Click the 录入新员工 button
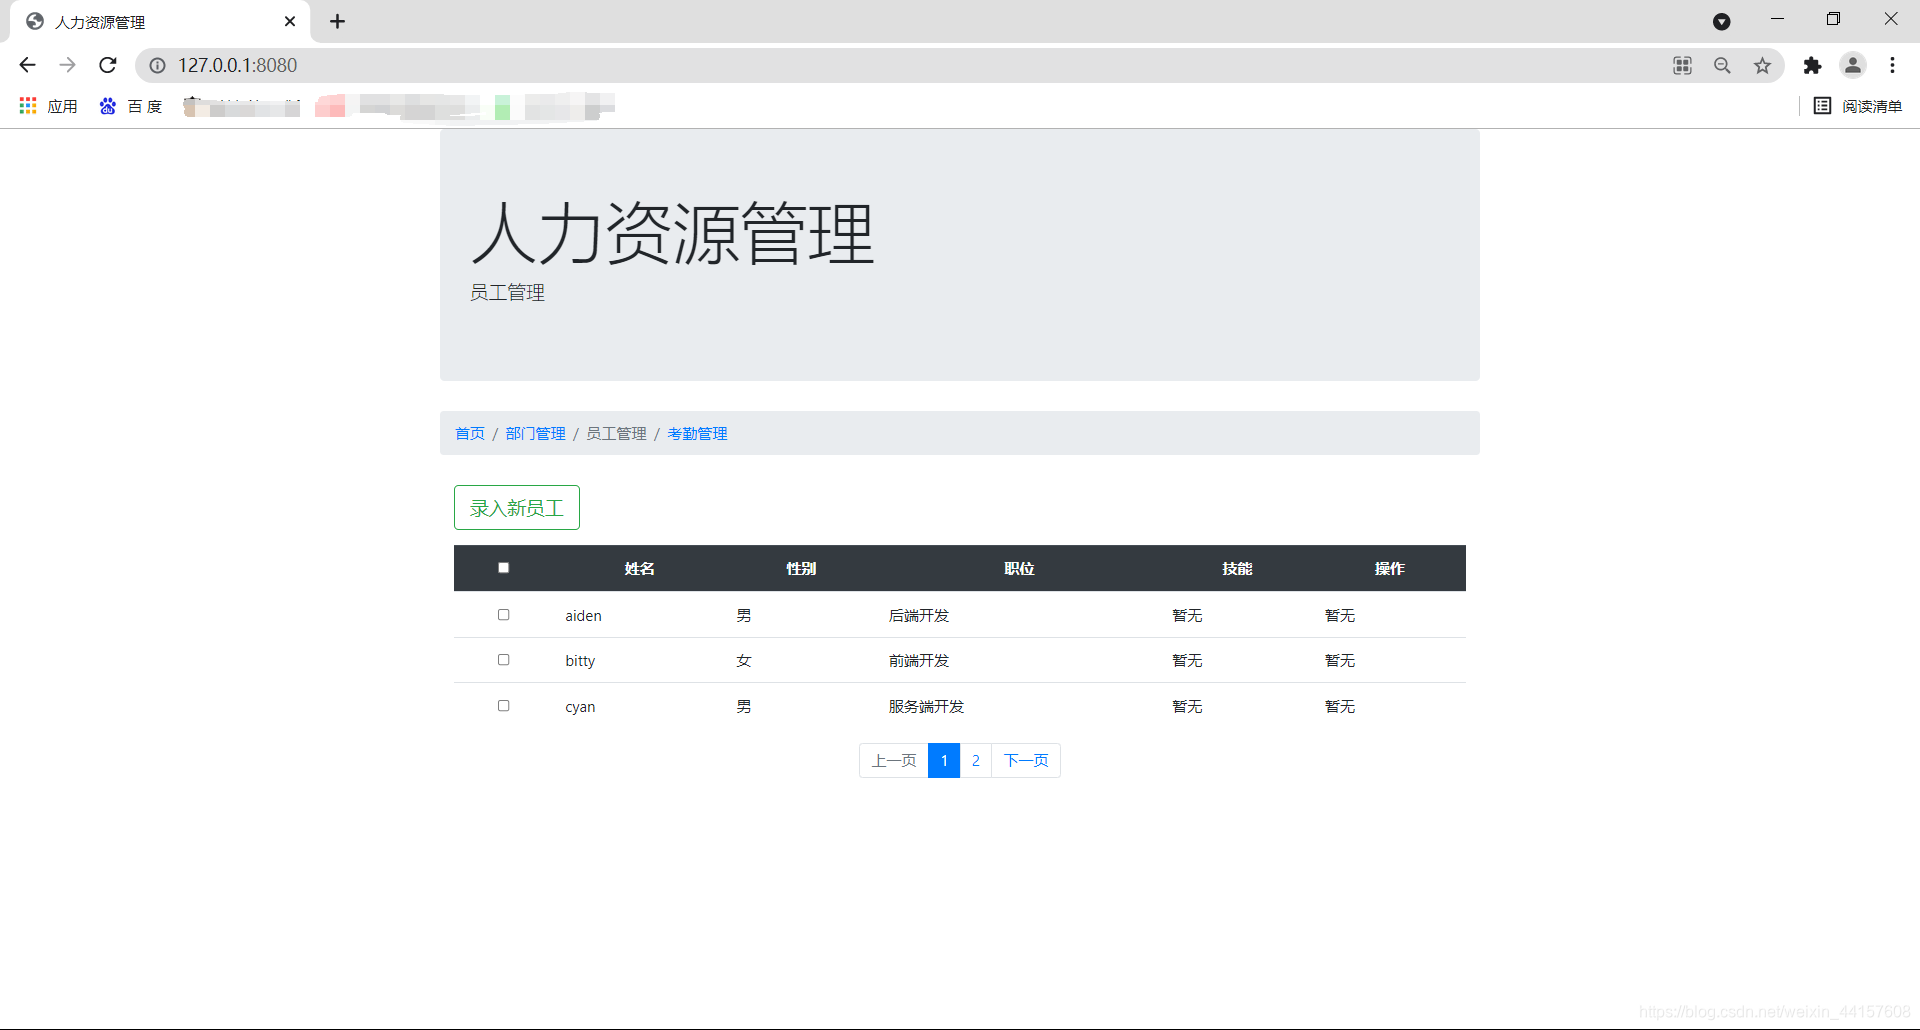Screen dimensions: 1920x1030 click(516, 507)
